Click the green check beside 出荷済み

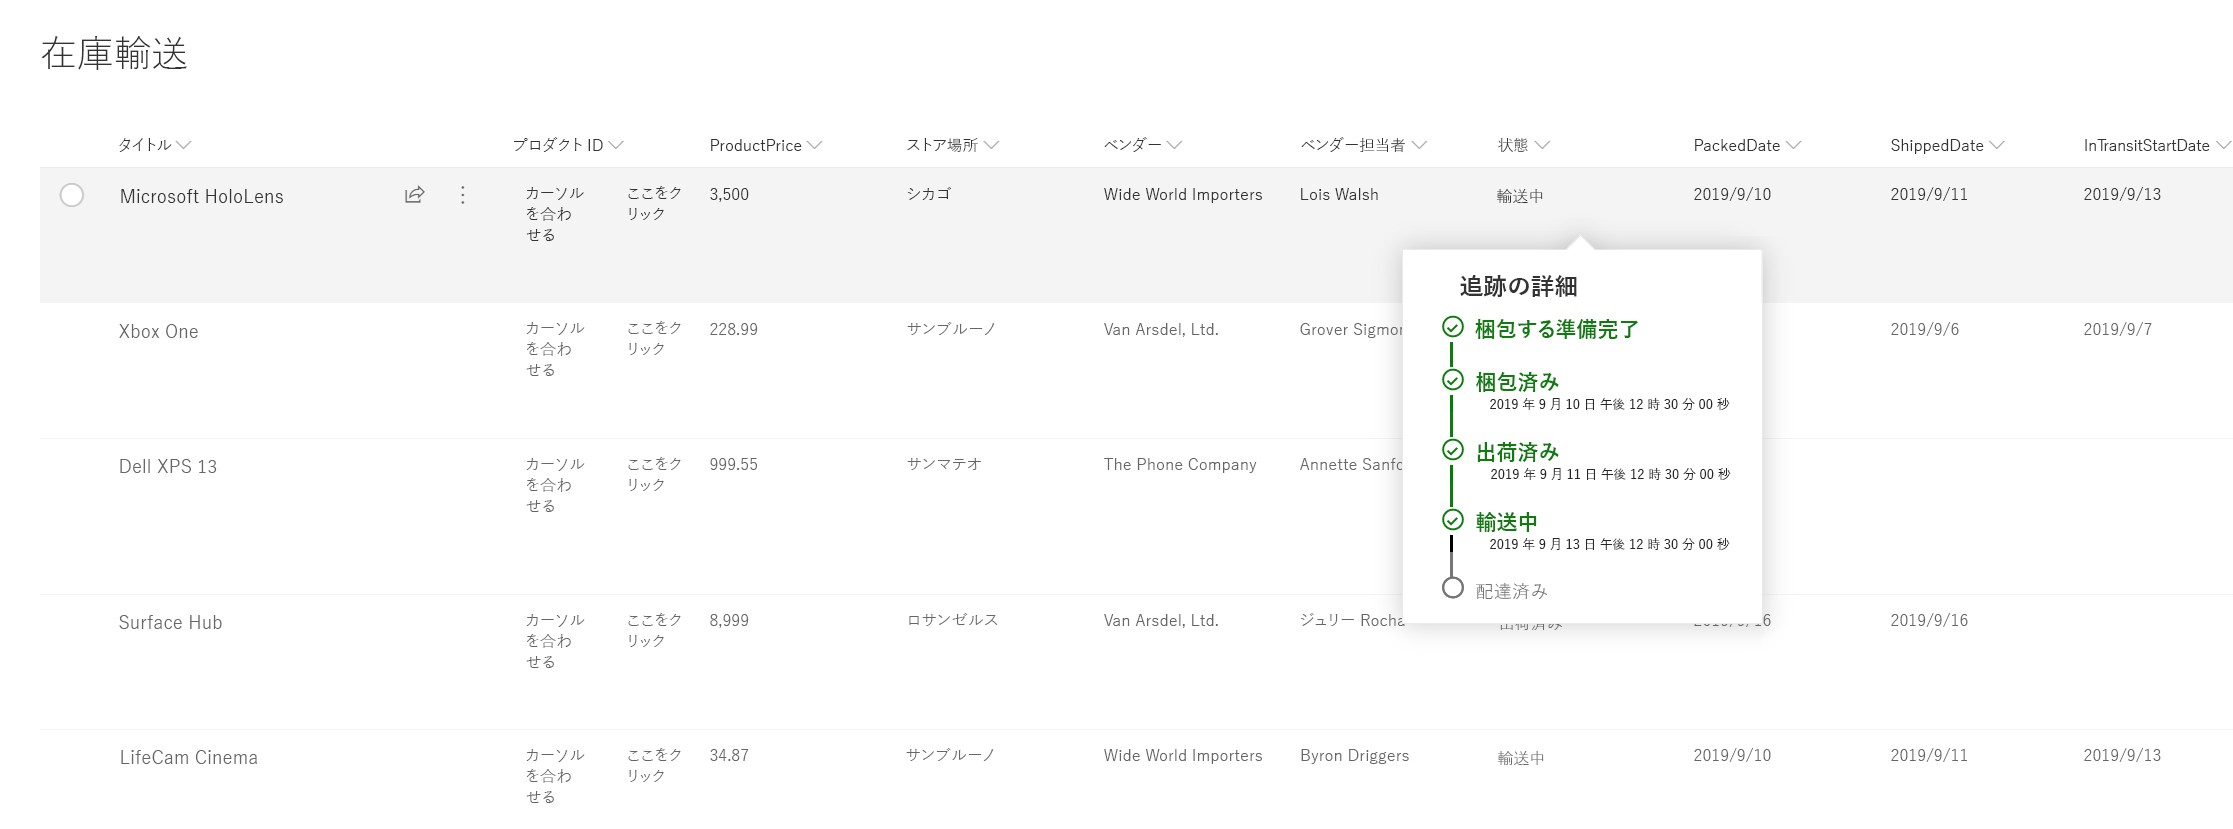pos(1453,450)
